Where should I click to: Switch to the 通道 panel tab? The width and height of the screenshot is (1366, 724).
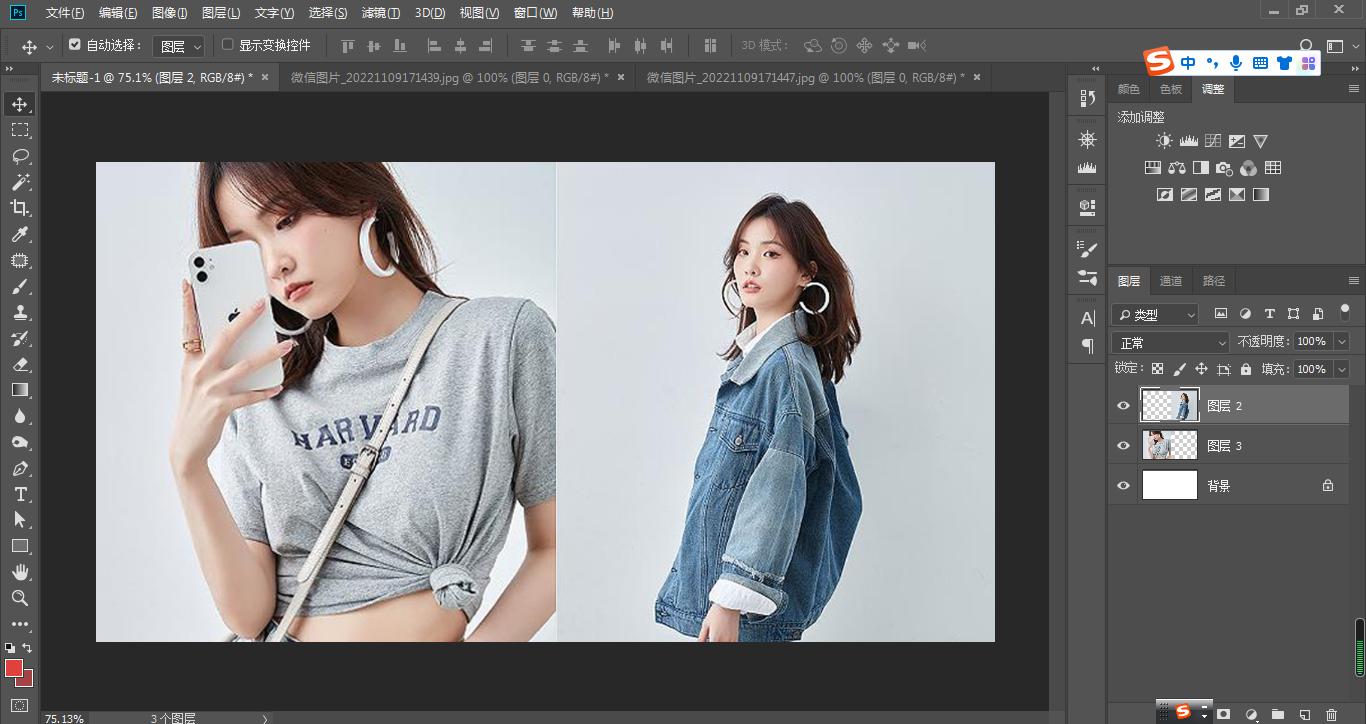tap(1170, 281)
